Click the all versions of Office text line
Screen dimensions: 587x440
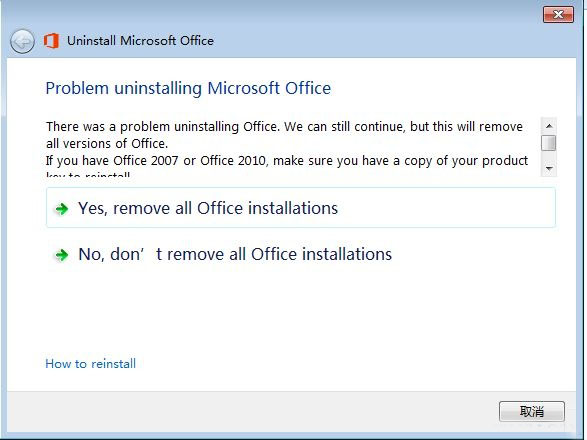click(x=107, y=143)
